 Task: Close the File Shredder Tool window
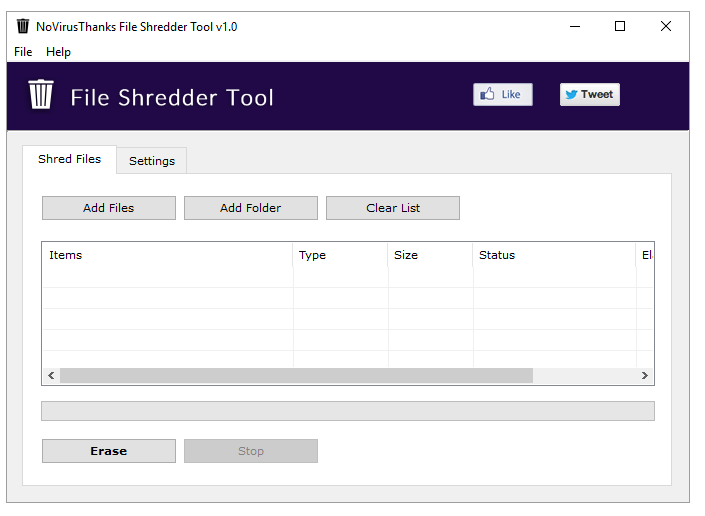pyautogui.click(x=666, y=27)
